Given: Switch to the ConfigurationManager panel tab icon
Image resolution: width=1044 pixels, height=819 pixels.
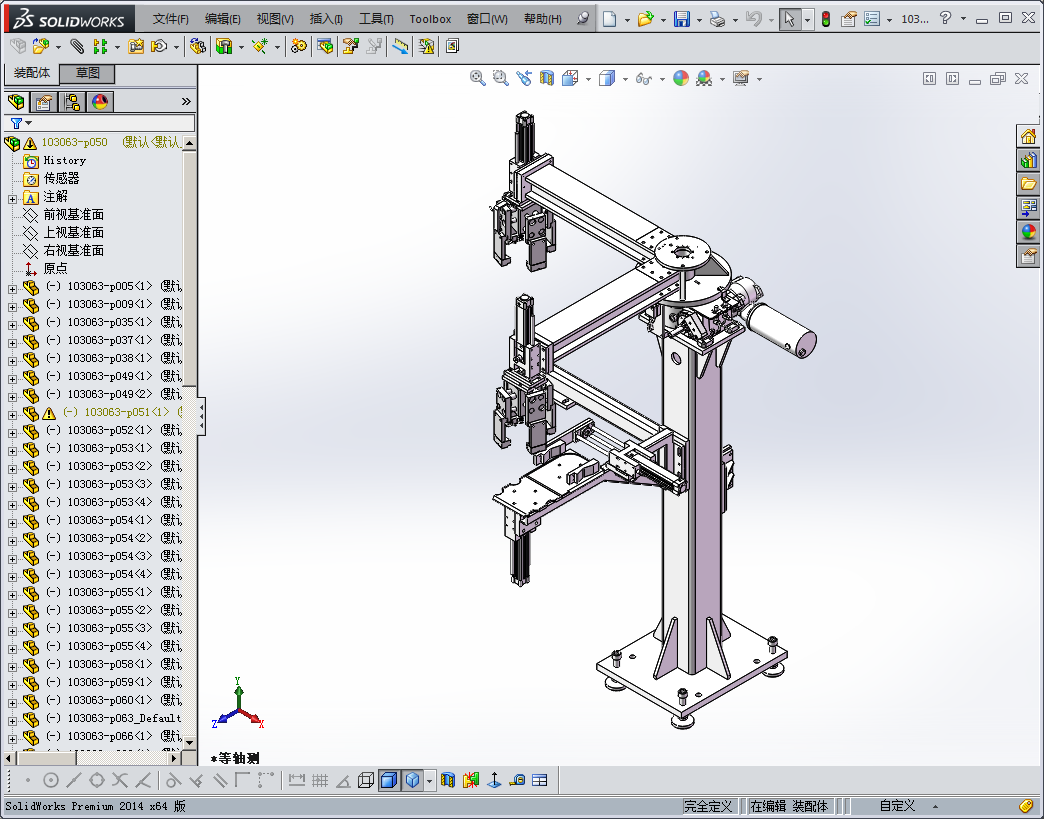Looking at the screenshot, I should (x=72, y=102).
